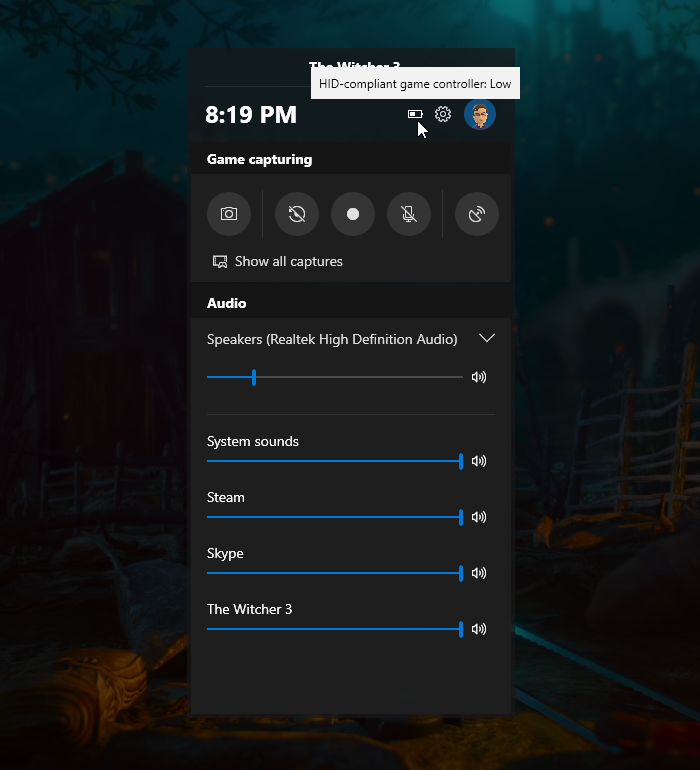Viewport: 700px width, 770px height.
Task: Mute Steam audio
Action: tap(479, 517)
